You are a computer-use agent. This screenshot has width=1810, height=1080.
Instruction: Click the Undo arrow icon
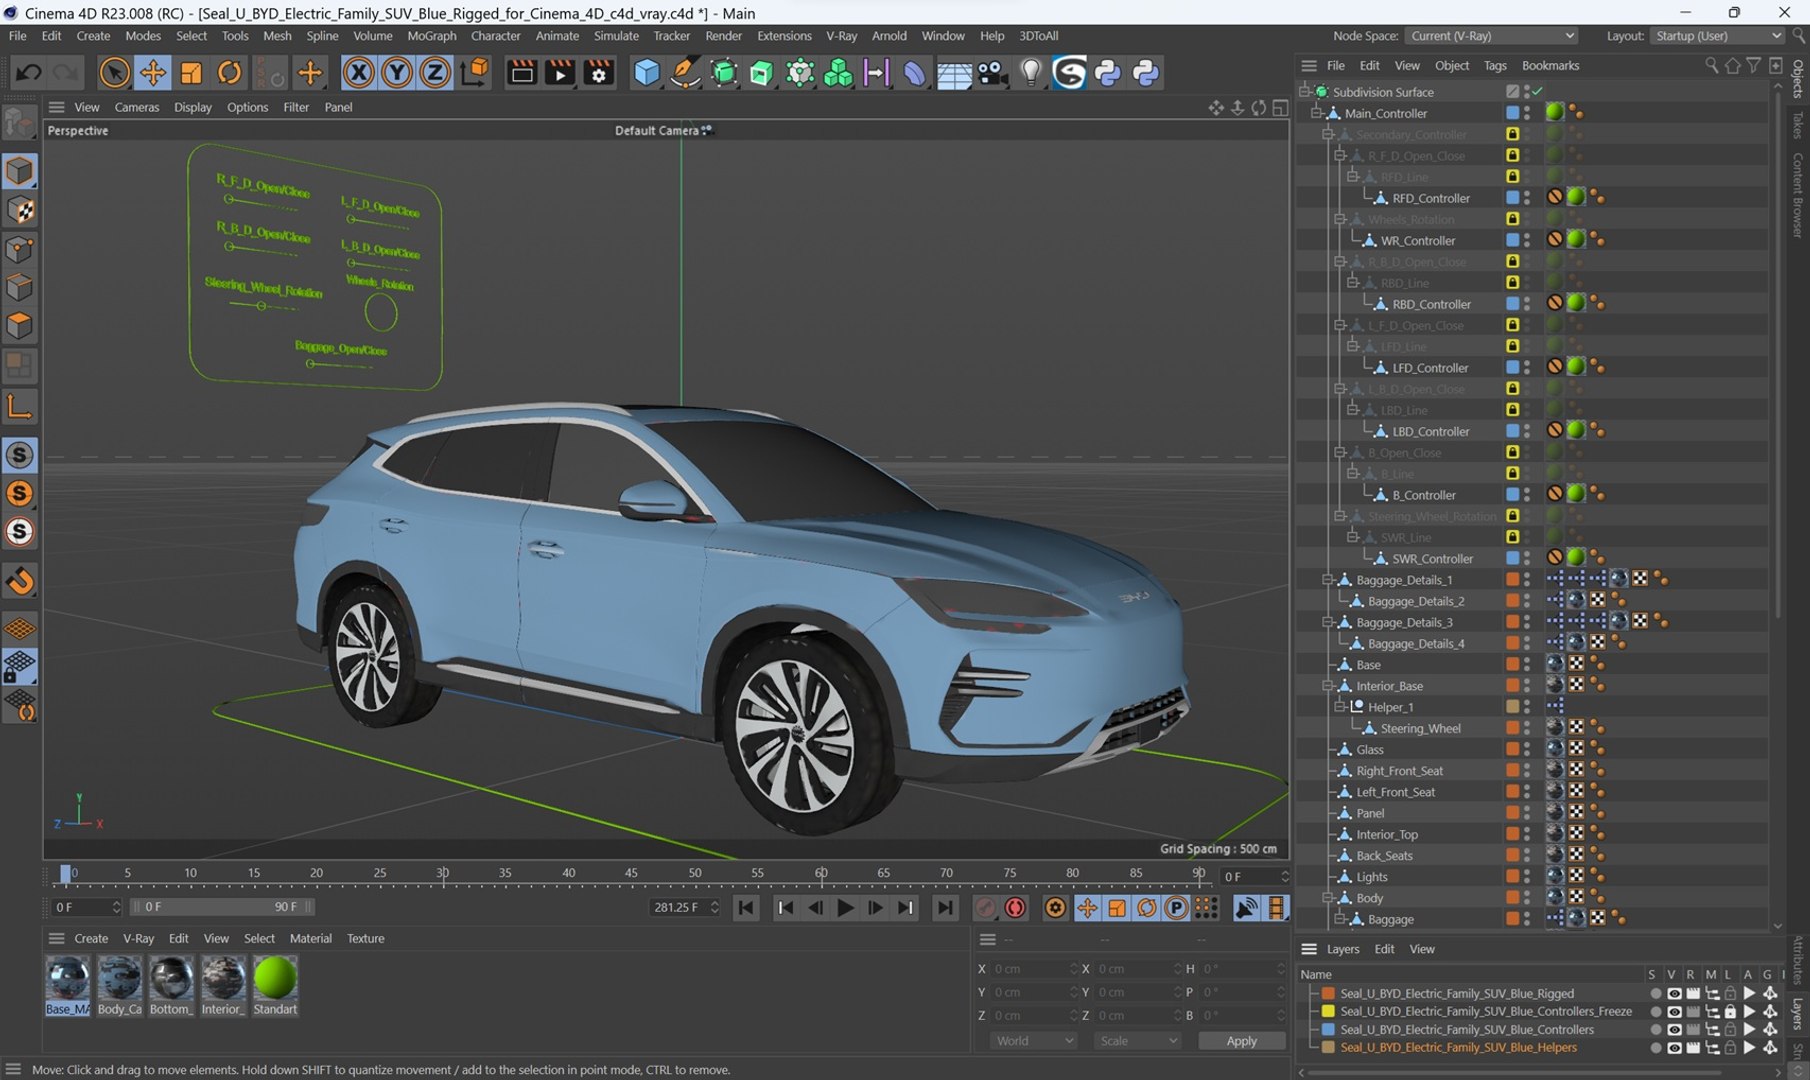[29, 72]
